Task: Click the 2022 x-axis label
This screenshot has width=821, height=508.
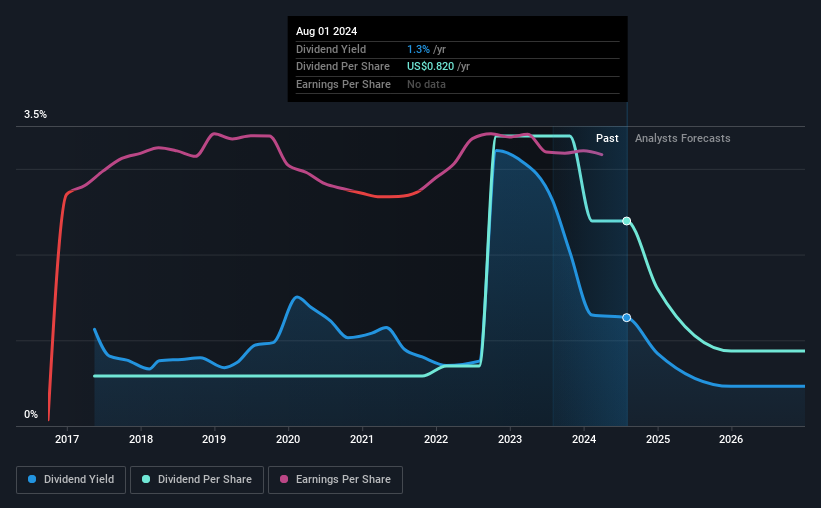Action: click(x=436, y=439)
